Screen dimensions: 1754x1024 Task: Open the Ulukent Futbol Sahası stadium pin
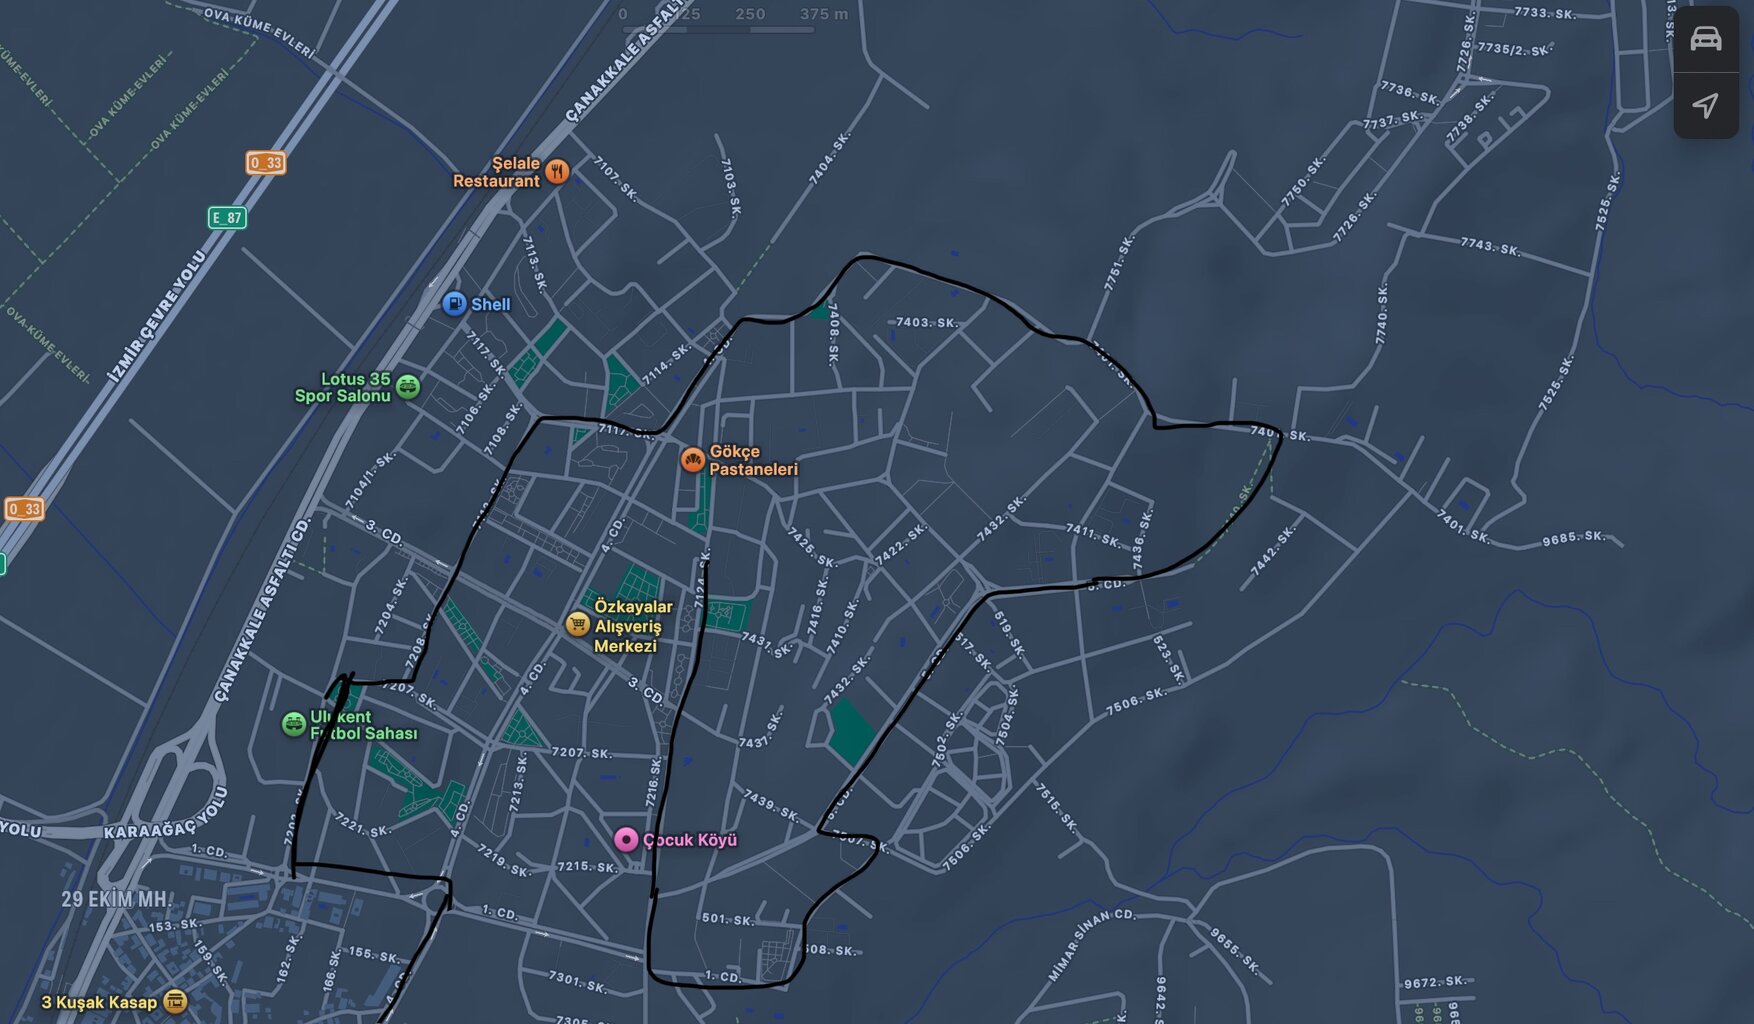click(293, 724)
